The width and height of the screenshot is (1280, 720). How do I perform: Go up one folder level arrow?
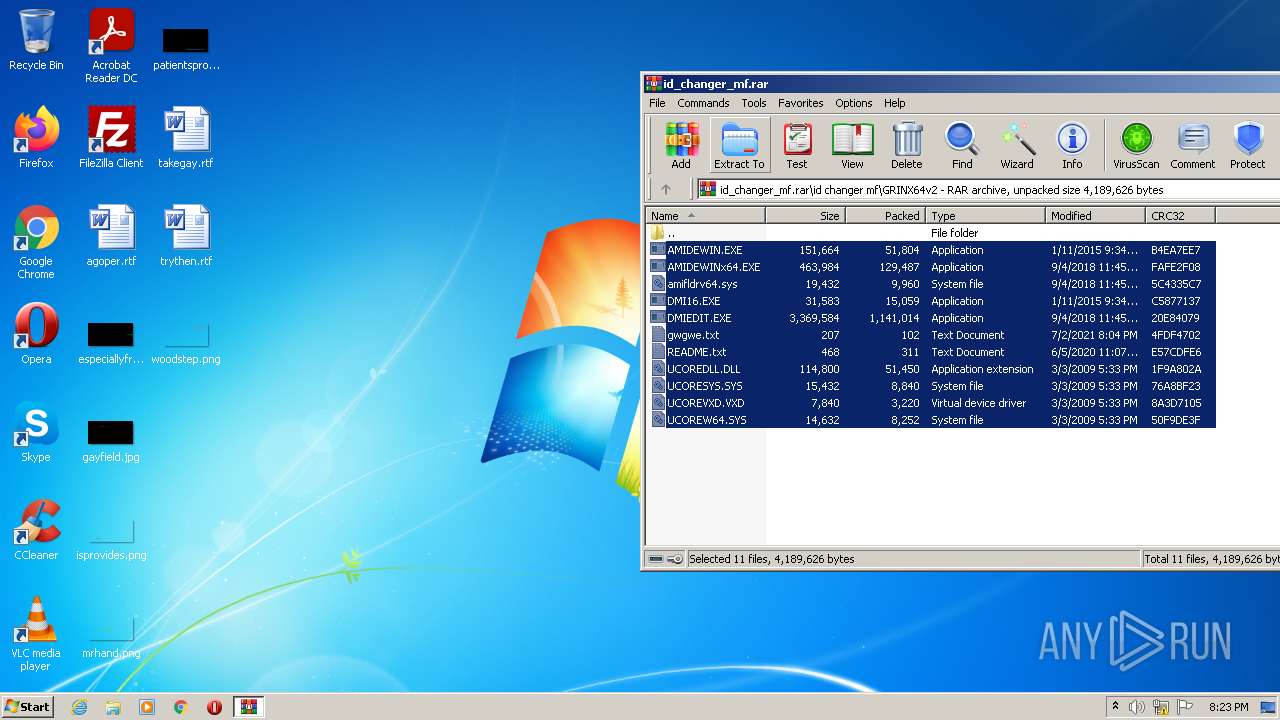[x=666, y=189]
